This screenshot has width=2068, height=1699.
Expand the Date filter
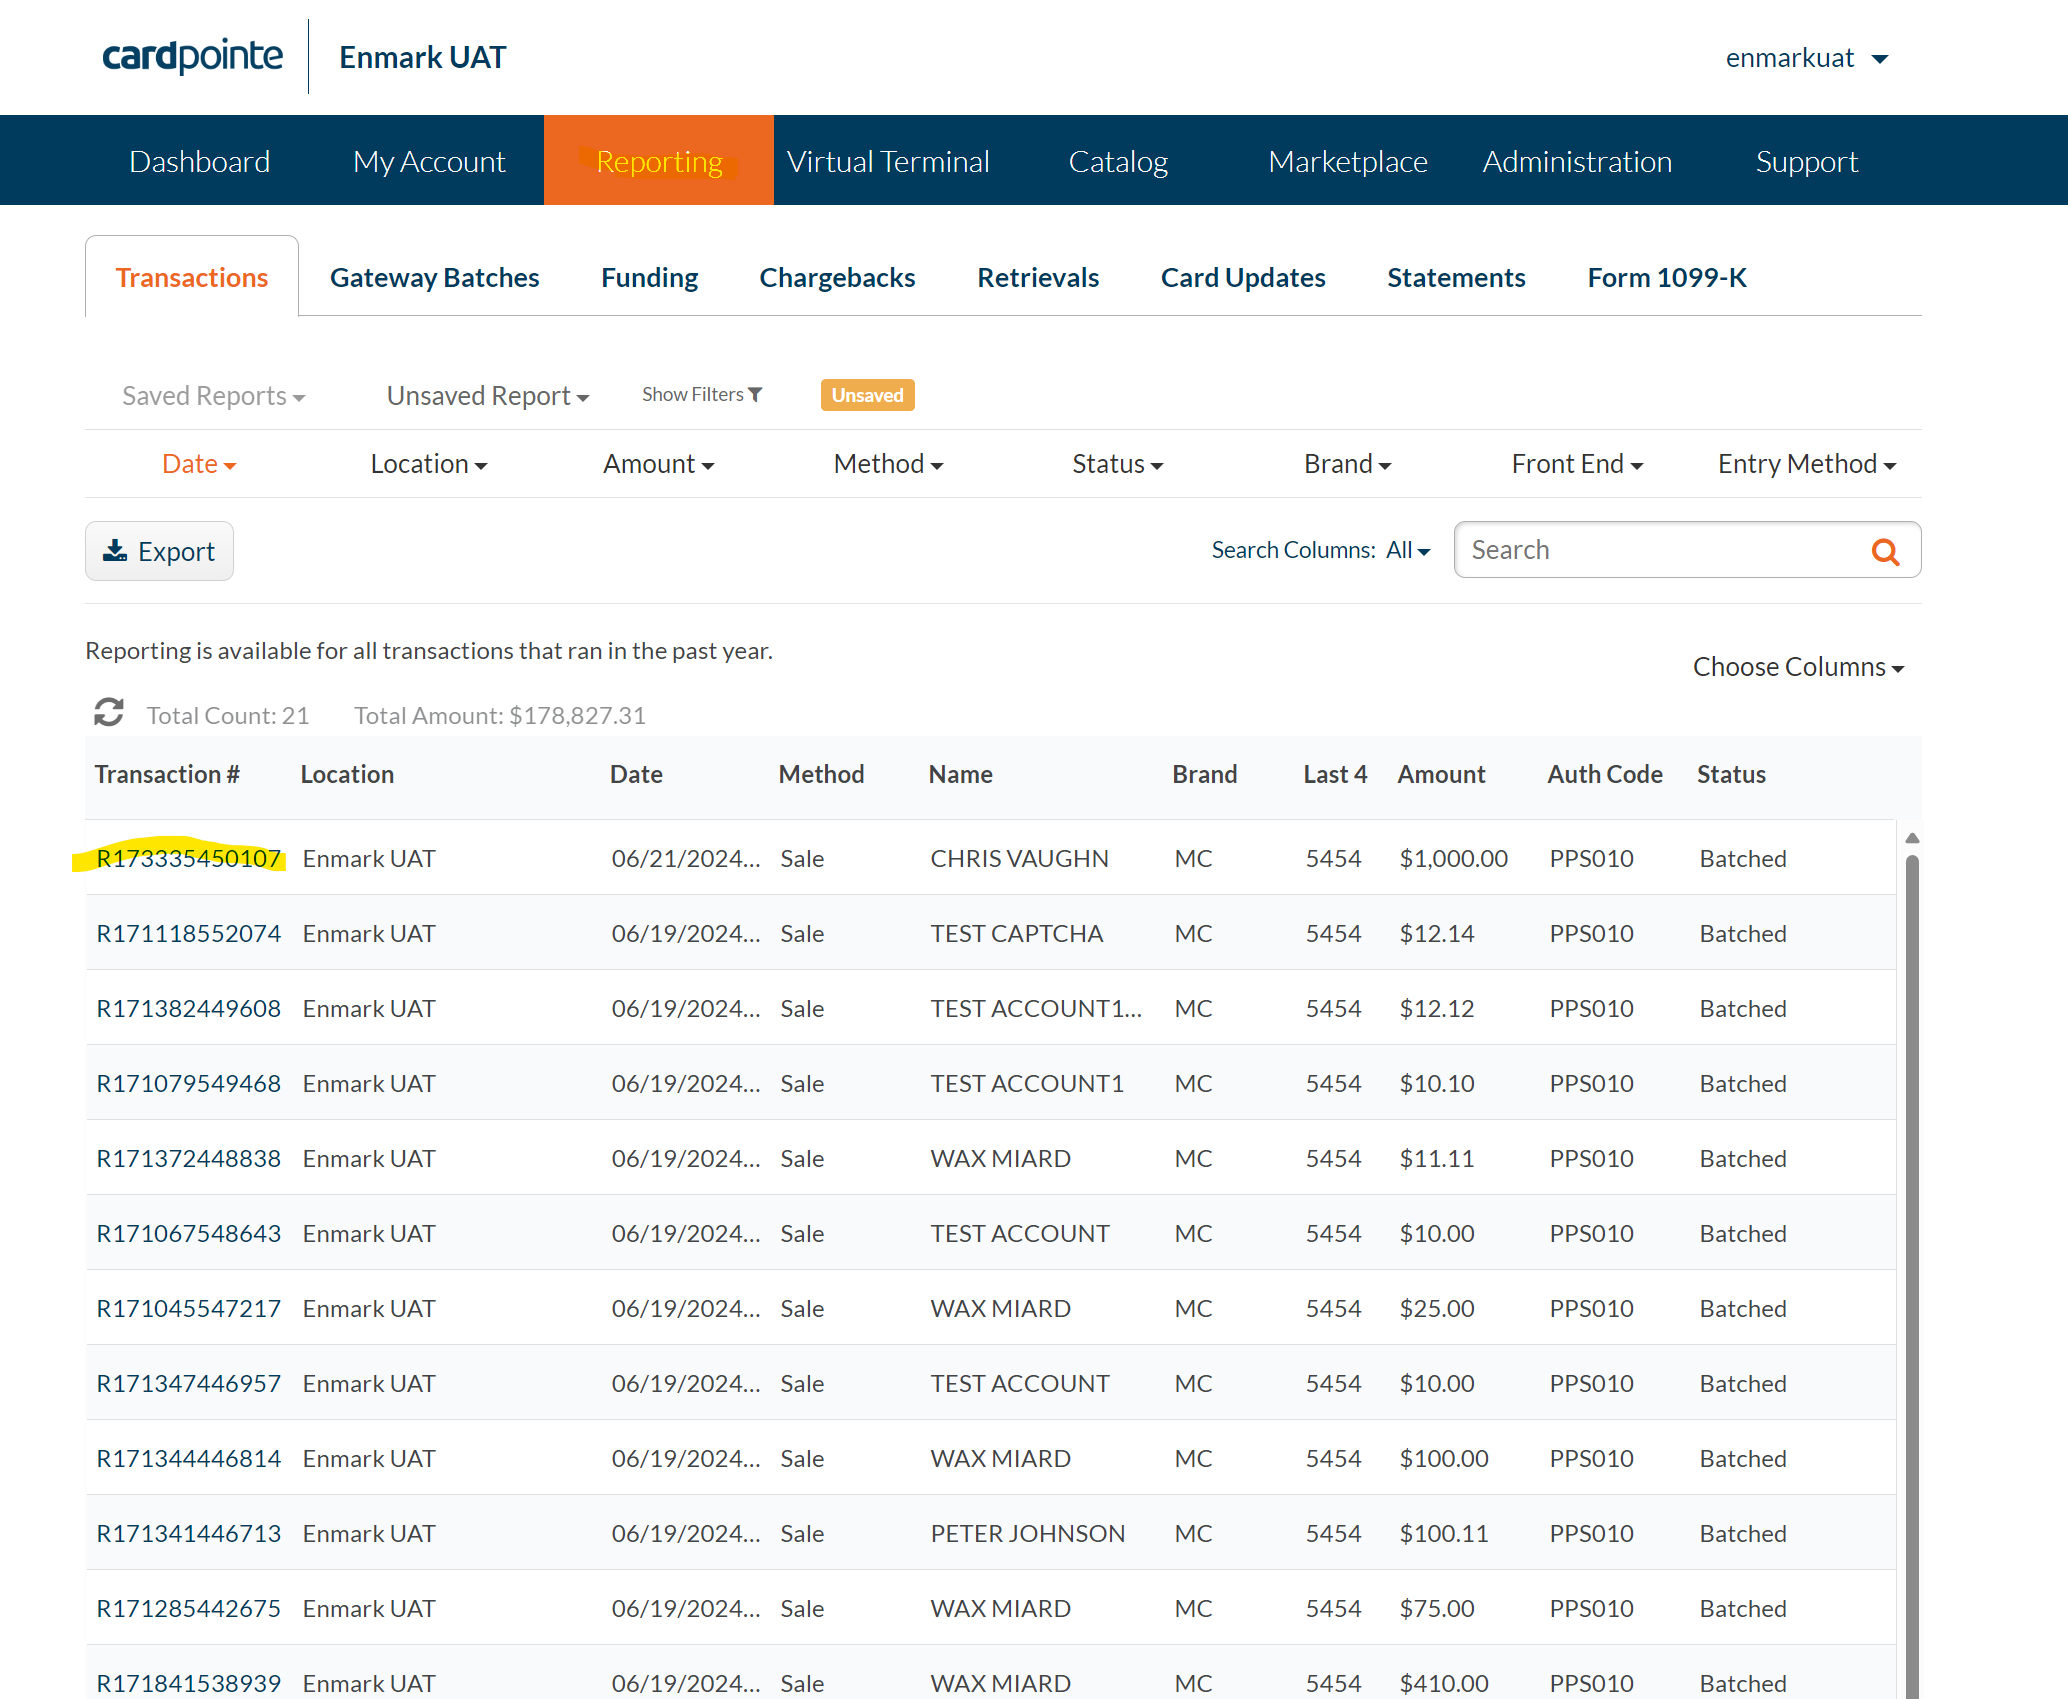click(199, 464)
